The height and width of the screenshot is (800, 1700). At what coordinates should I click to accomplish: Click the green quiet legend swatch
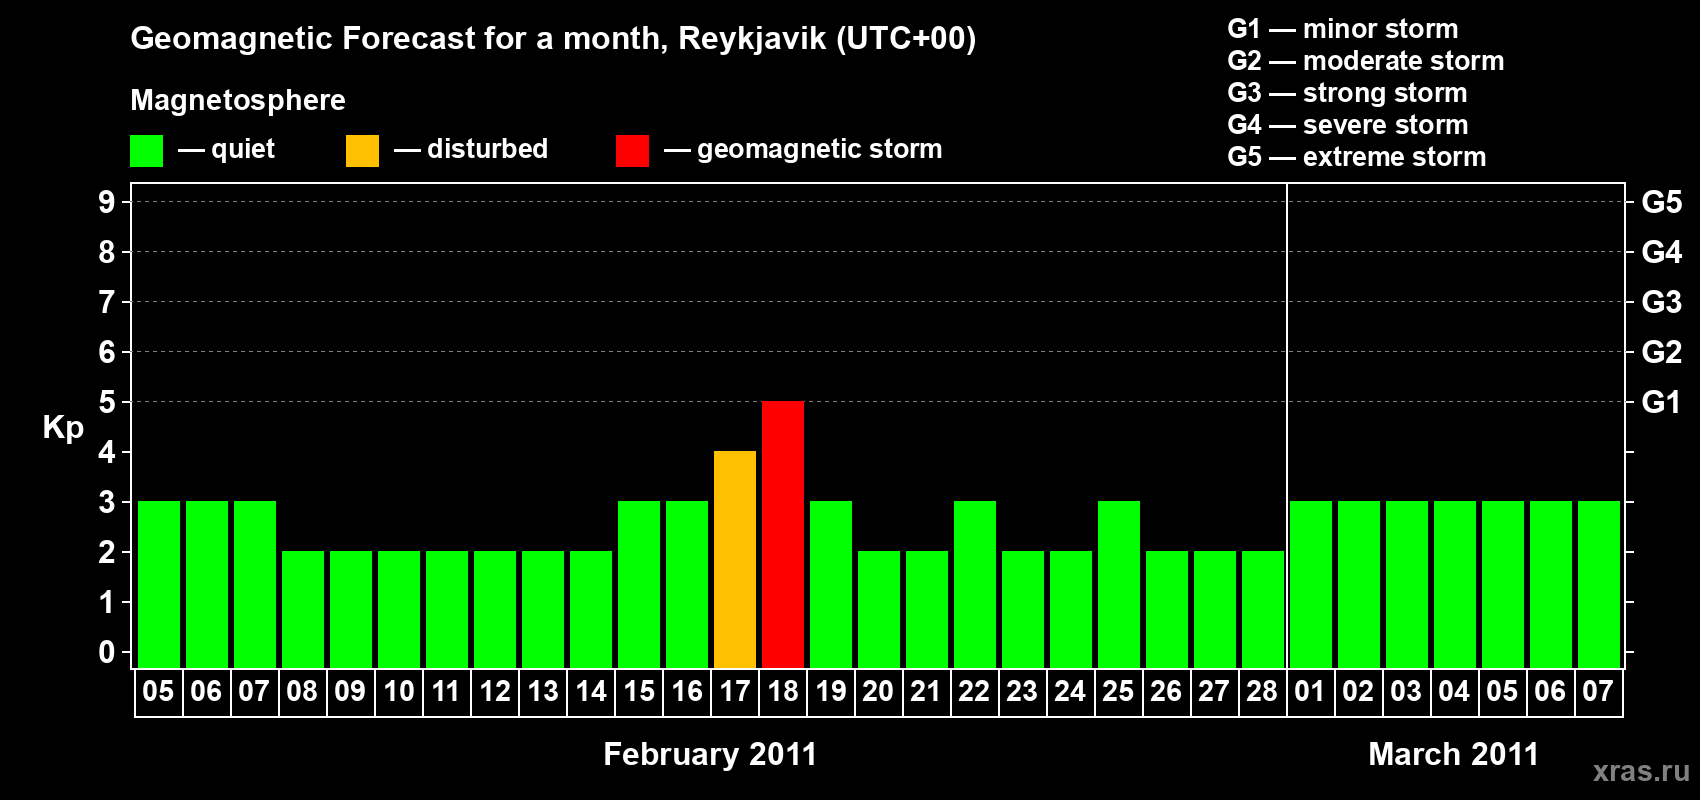146,151
